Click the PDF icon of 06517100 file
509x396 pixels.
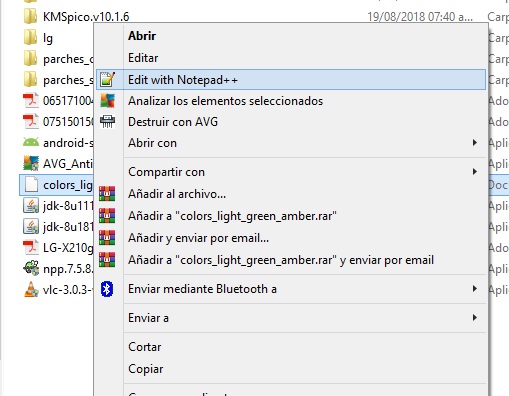pos(31,100)
